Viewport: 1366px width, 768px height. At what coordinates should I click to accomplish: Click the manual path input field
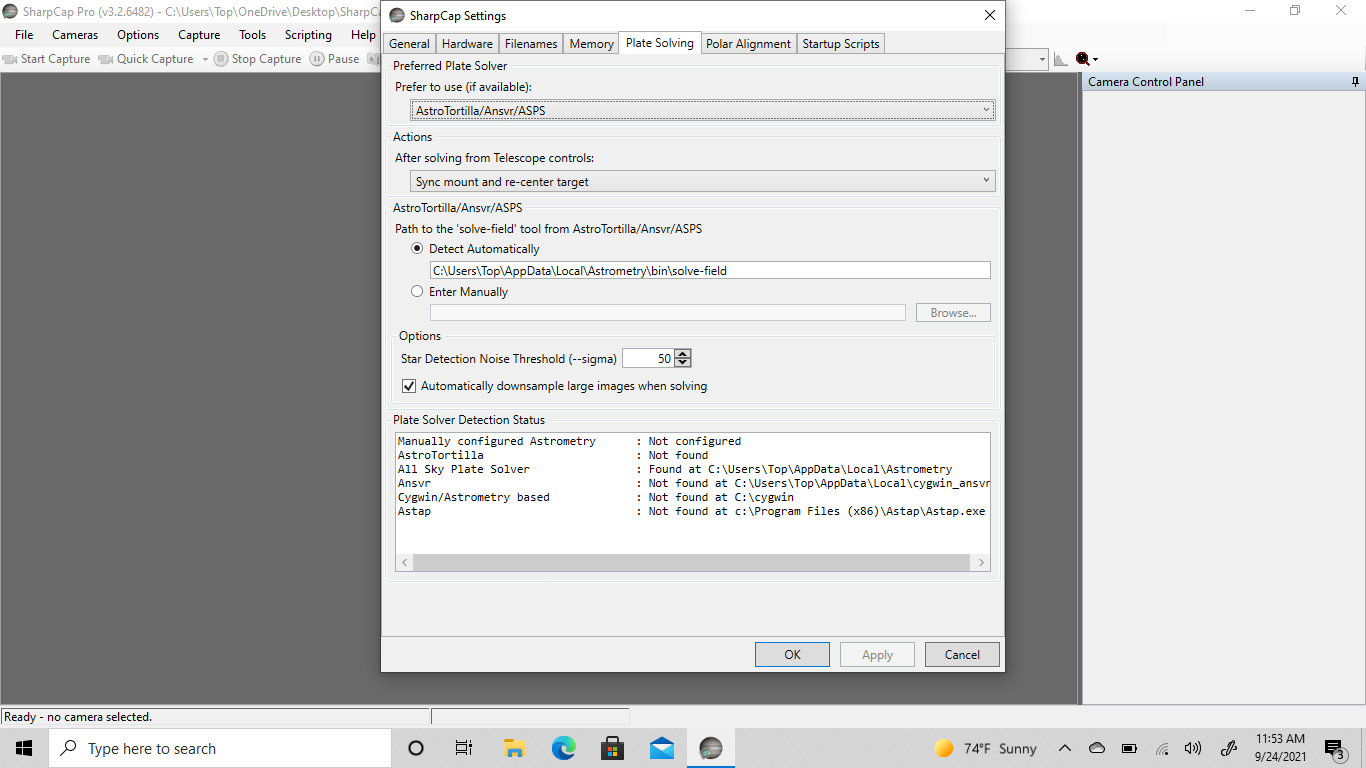click(668, 313)
